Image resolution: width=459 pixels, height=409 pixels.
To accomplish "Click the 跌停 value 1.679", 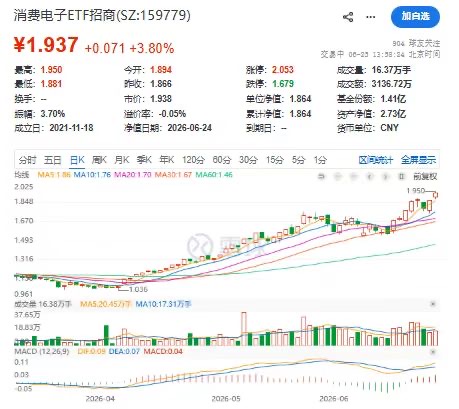I will tap(283, 84).
